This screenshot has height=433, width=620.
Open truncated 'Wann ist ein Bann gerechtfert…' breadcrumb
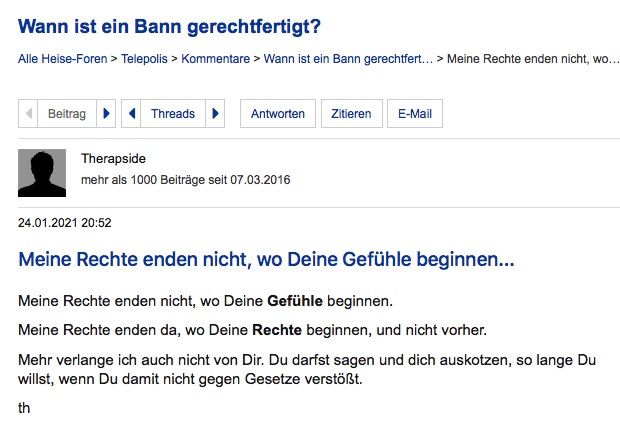pyautogui.click(x=348, y=60)
